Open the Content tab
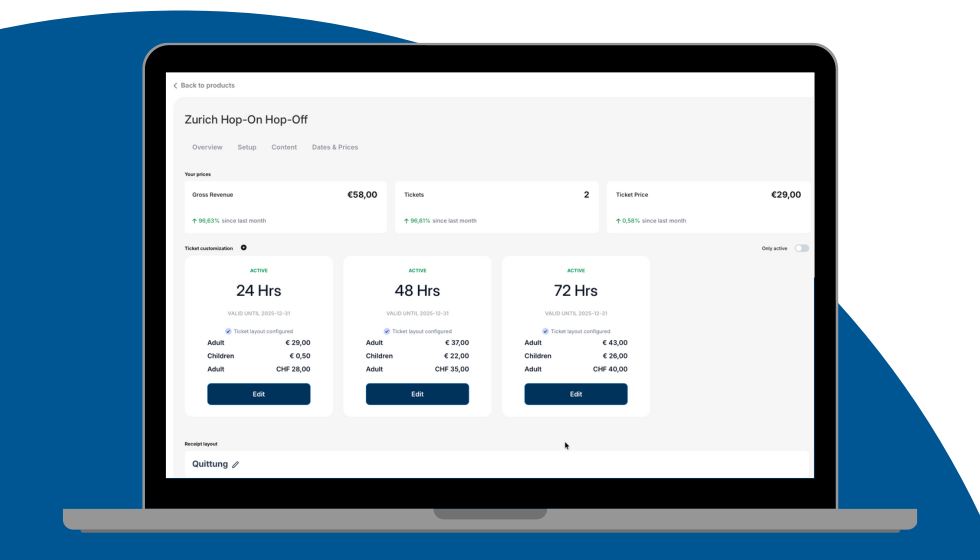The image size is (980, 560). click(284, 148)
